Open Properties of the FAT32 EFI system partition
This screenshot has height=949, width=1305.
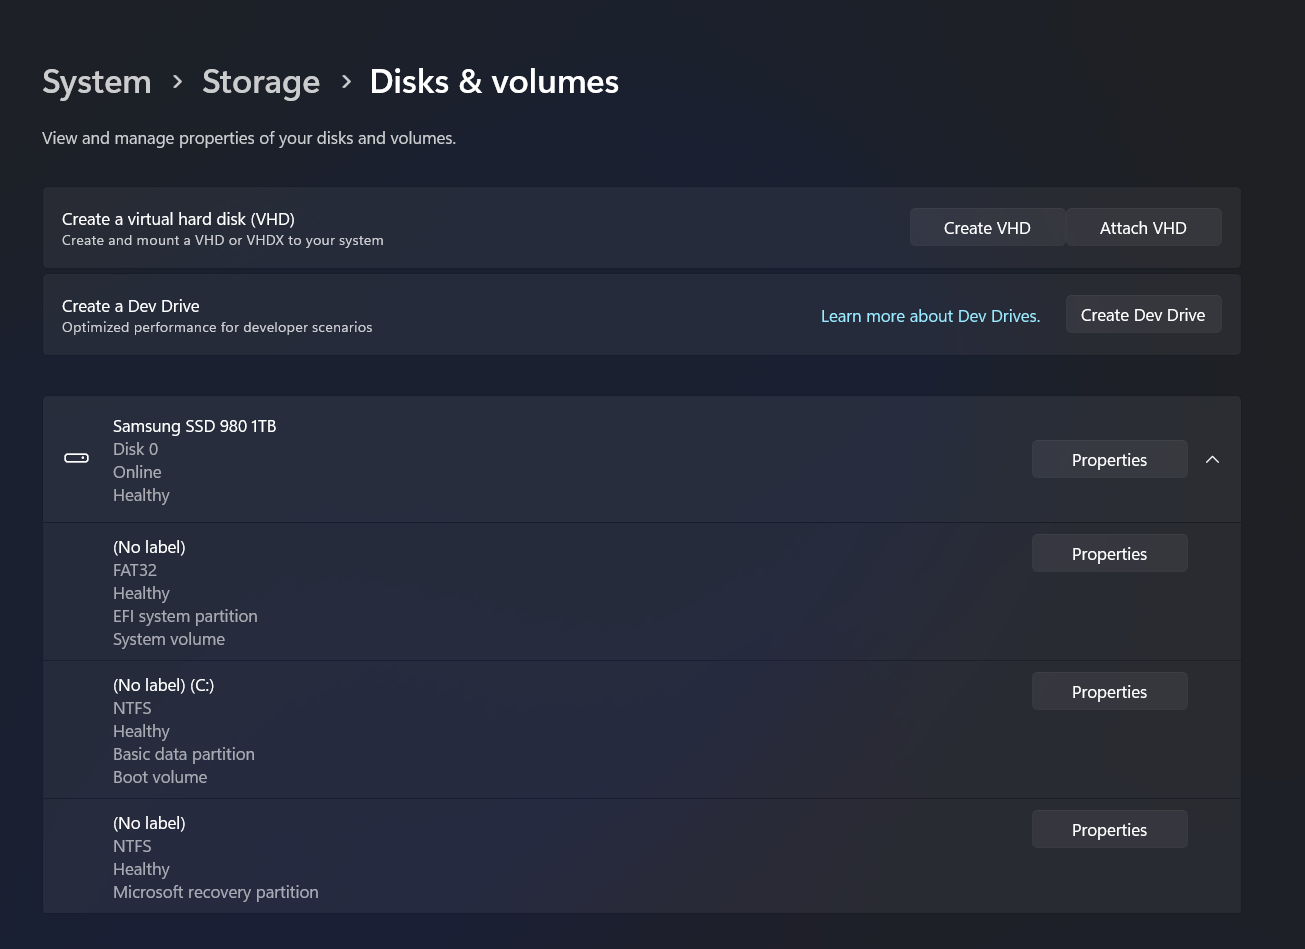pos(1109,553)
